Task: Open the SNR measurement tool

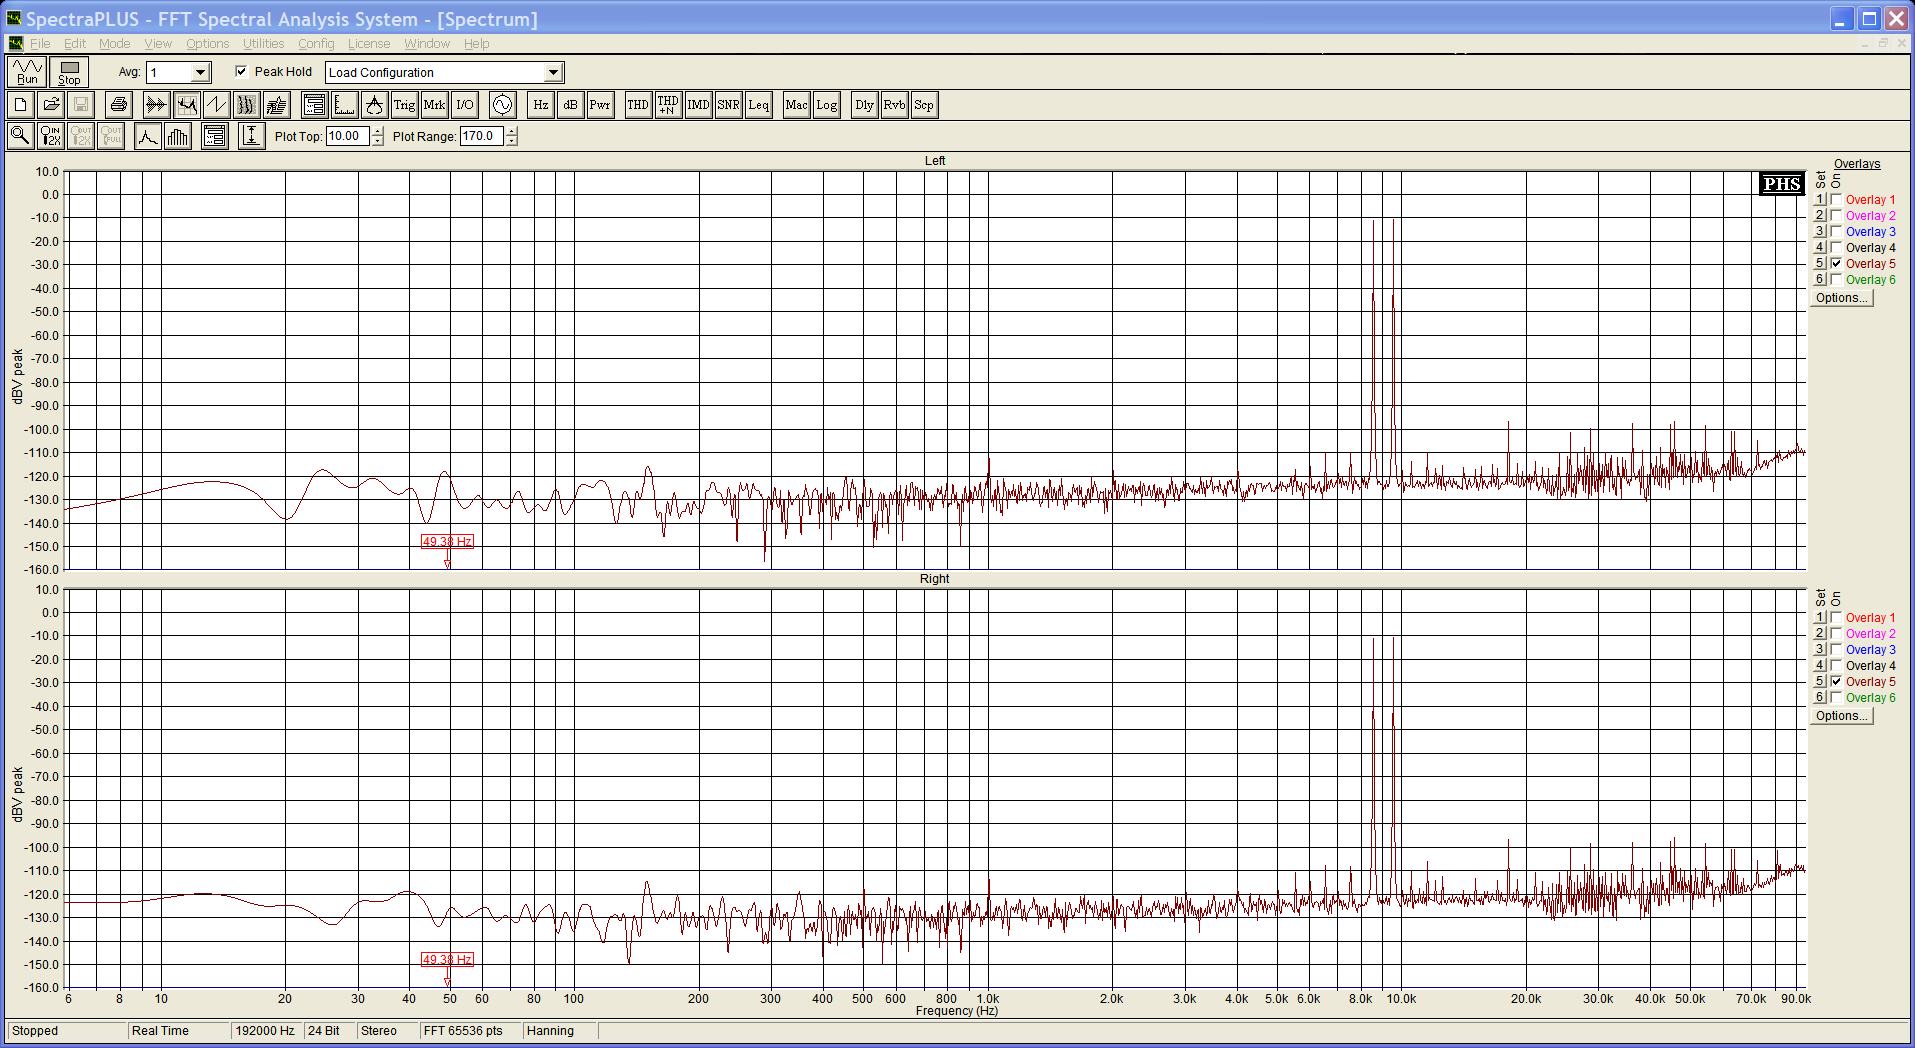Action: point(728,105)
